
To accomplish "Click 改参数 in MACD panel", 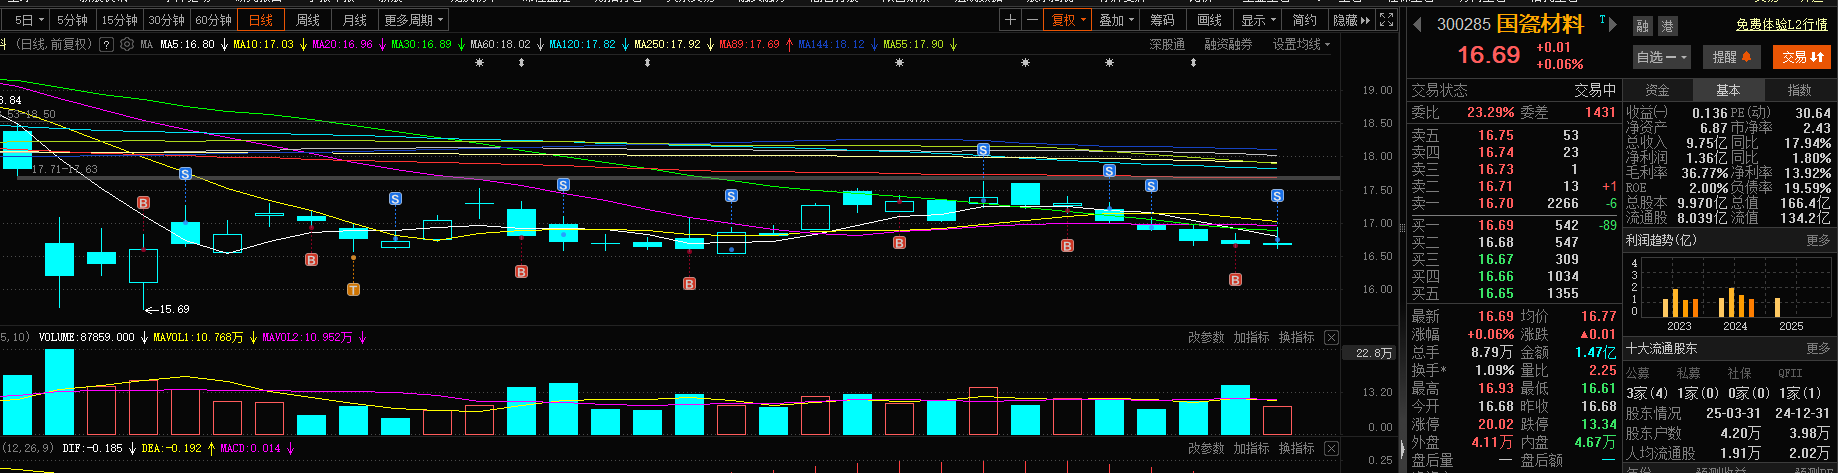I will (1206, 448).
